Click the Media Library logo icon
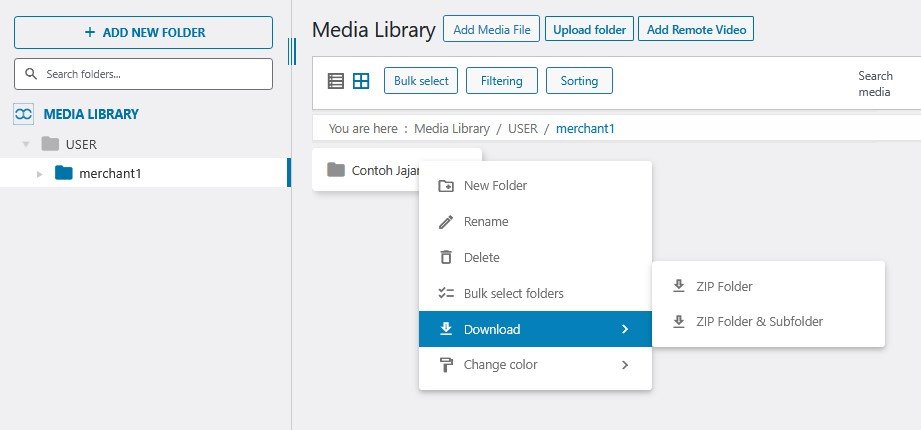This screenshot has height=430, width=921. pos(24,114)
